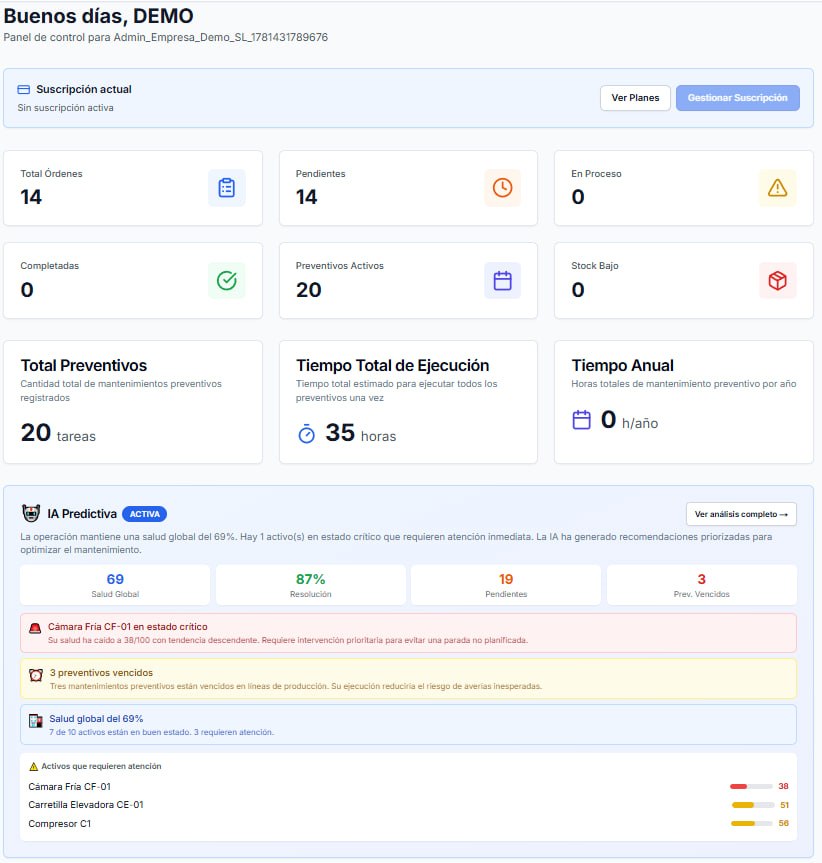The height and width of the screenshot is (863, 822).
Task: Click the siren icon in Cámara Fría alert
Action: pos(35,628)
